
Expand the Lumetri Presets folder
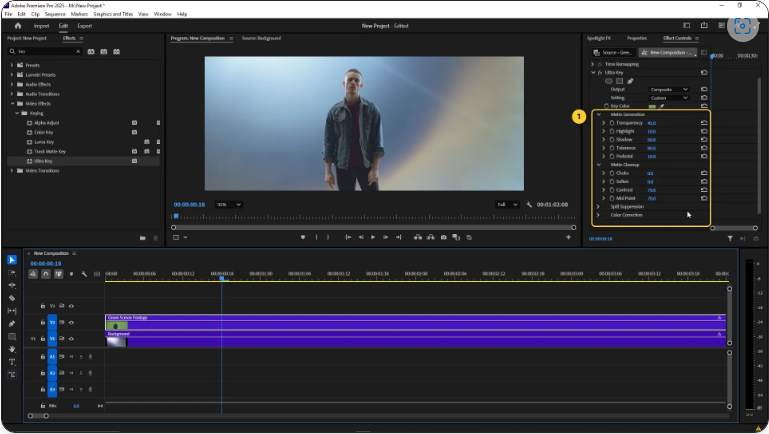point(12,75)
